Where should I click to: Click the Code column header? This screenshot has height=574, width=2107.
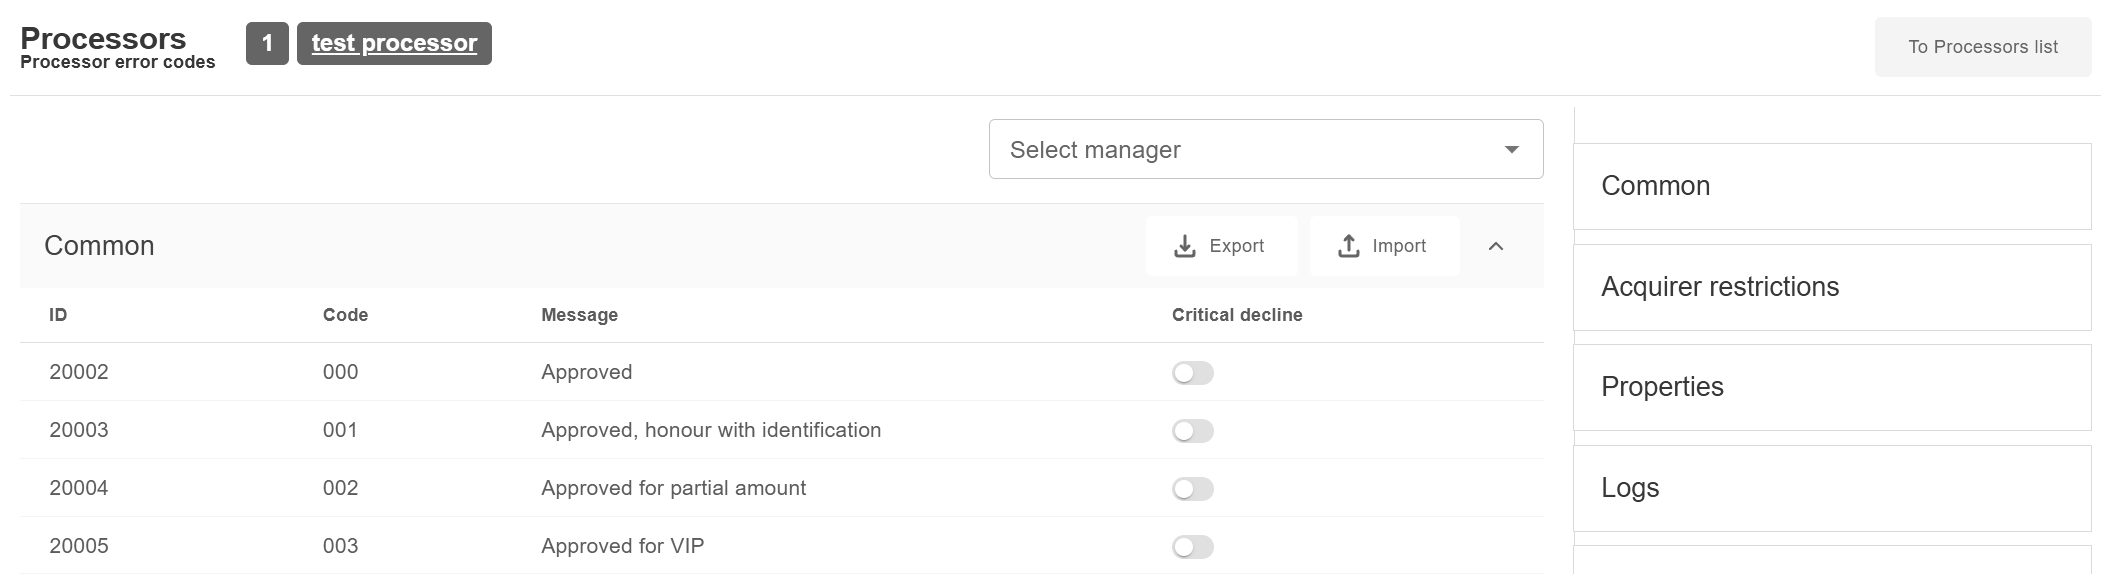pos(345,315)
